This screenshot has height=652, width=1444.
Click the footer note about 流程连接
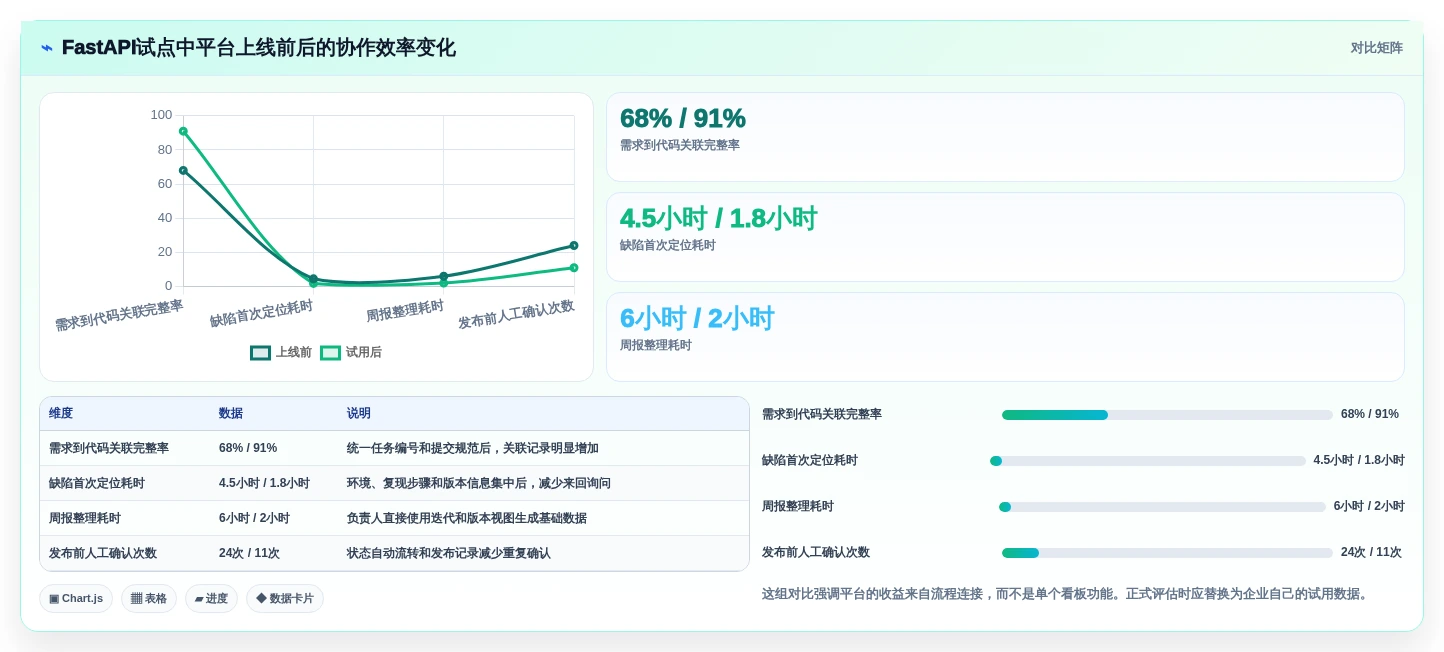1065,593
